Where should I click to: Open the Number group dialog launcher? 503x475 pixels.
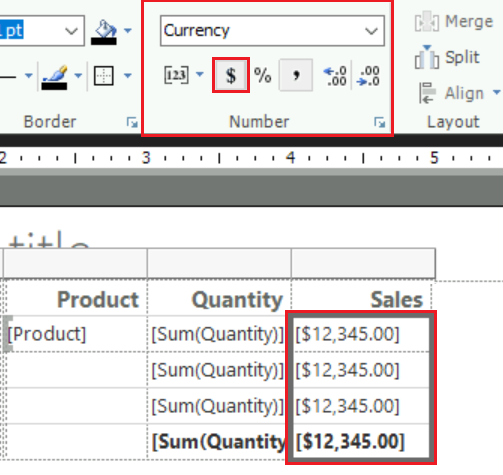(379, 122)
